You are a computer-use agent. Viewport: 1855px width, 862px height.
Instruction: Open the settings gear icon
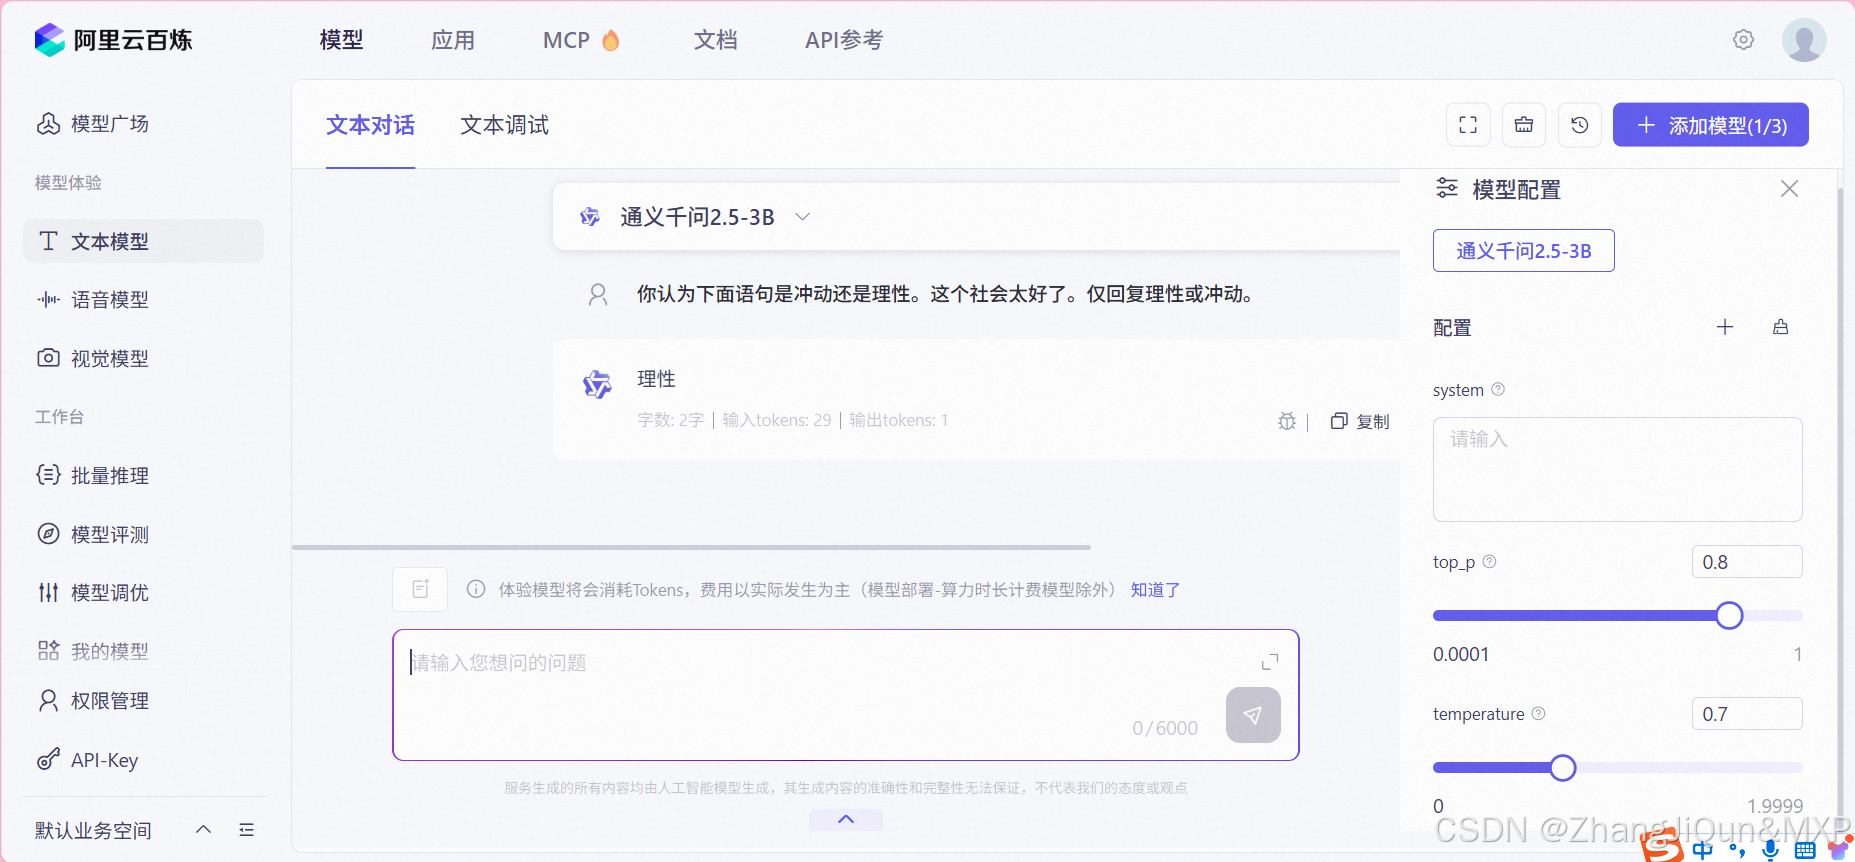[x=1743, y=40]
